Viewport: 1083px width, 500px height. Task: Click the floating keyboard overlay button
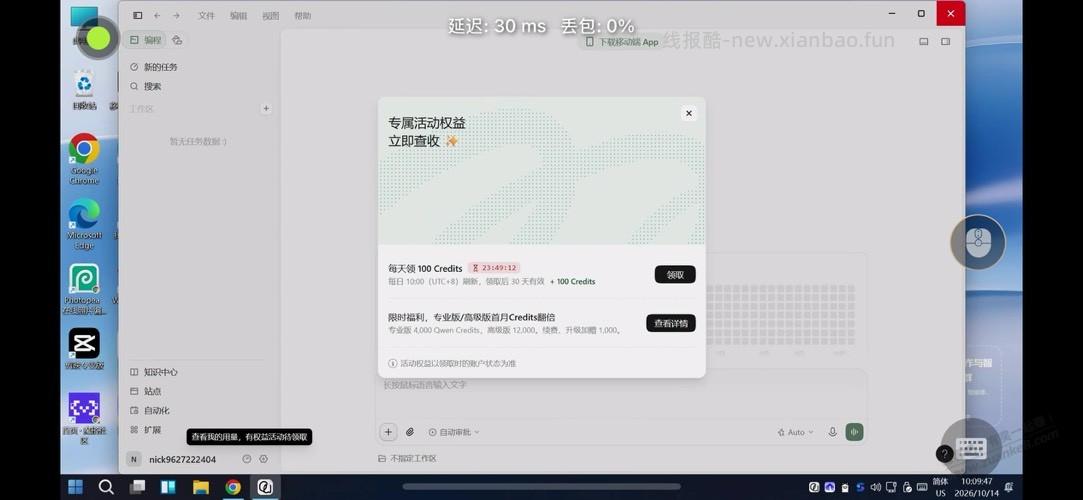tap(972, 446)
